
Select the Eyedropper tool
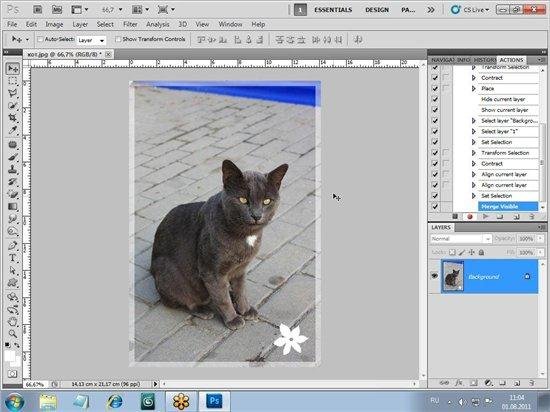[13, 130]
